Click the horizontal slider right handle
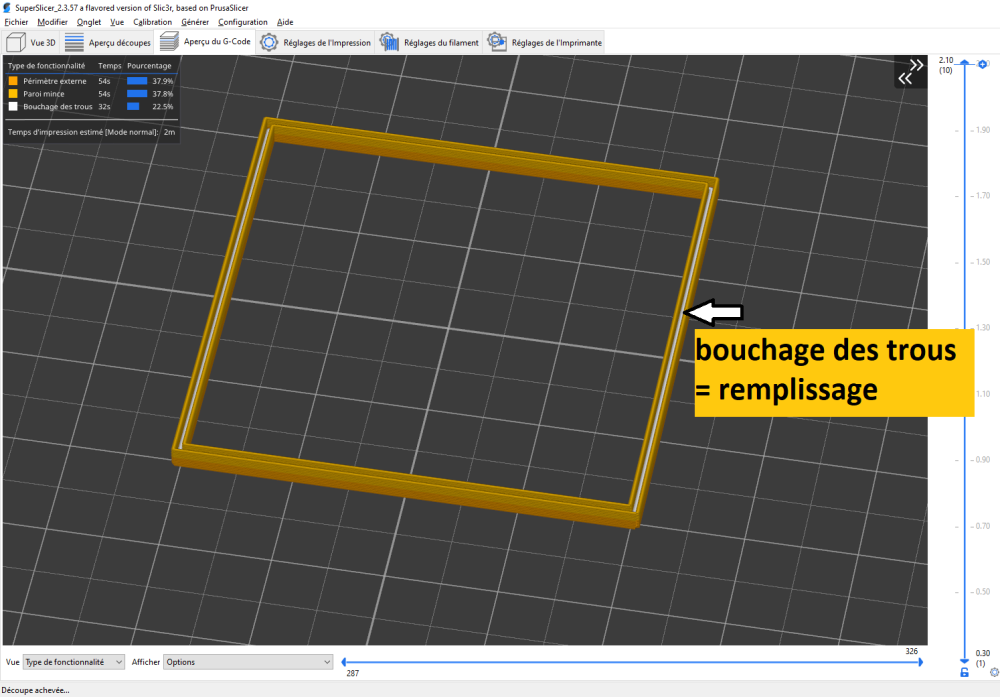Screen dimensions: 1000x697 [920, 662]
